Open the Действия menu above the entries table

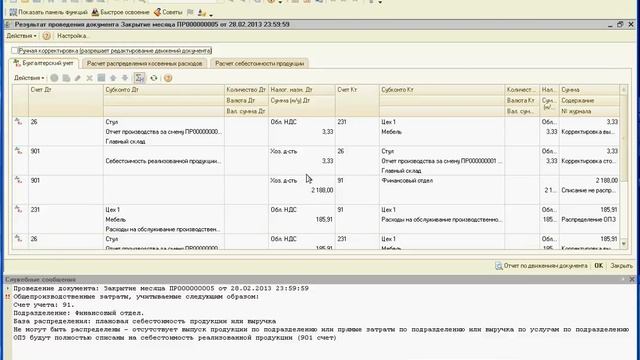point(29,78)
